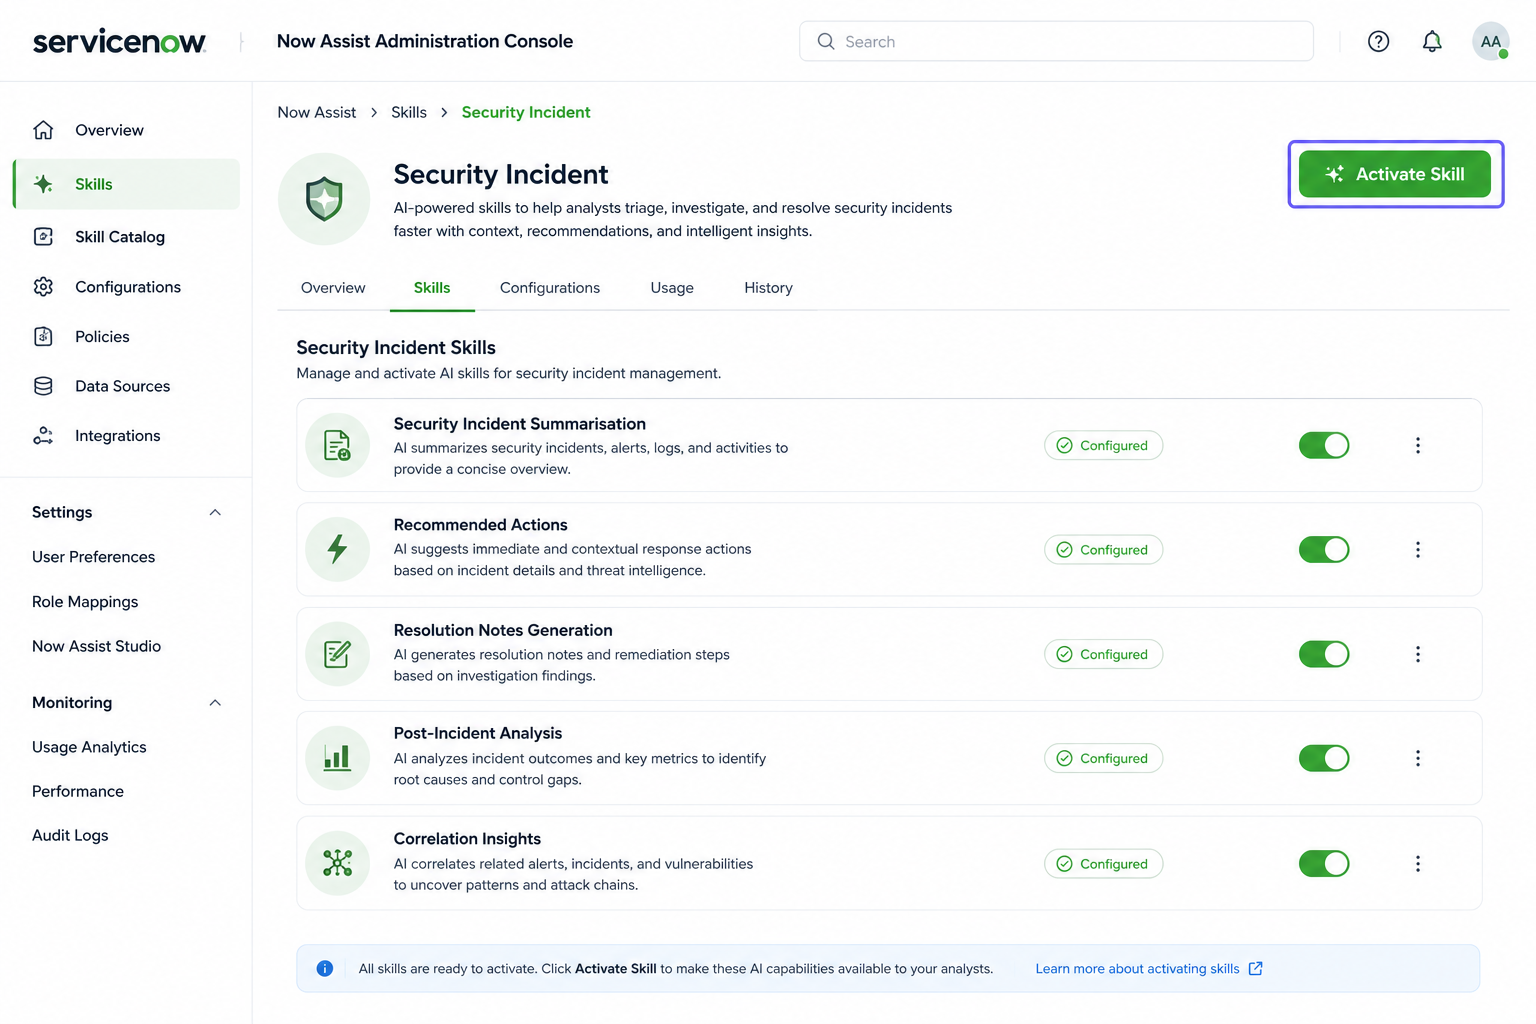Screen dimensions: 1536x1024
Task: Open more options for Post-Incident Analysis
Action: click(x=1417, y=758)
